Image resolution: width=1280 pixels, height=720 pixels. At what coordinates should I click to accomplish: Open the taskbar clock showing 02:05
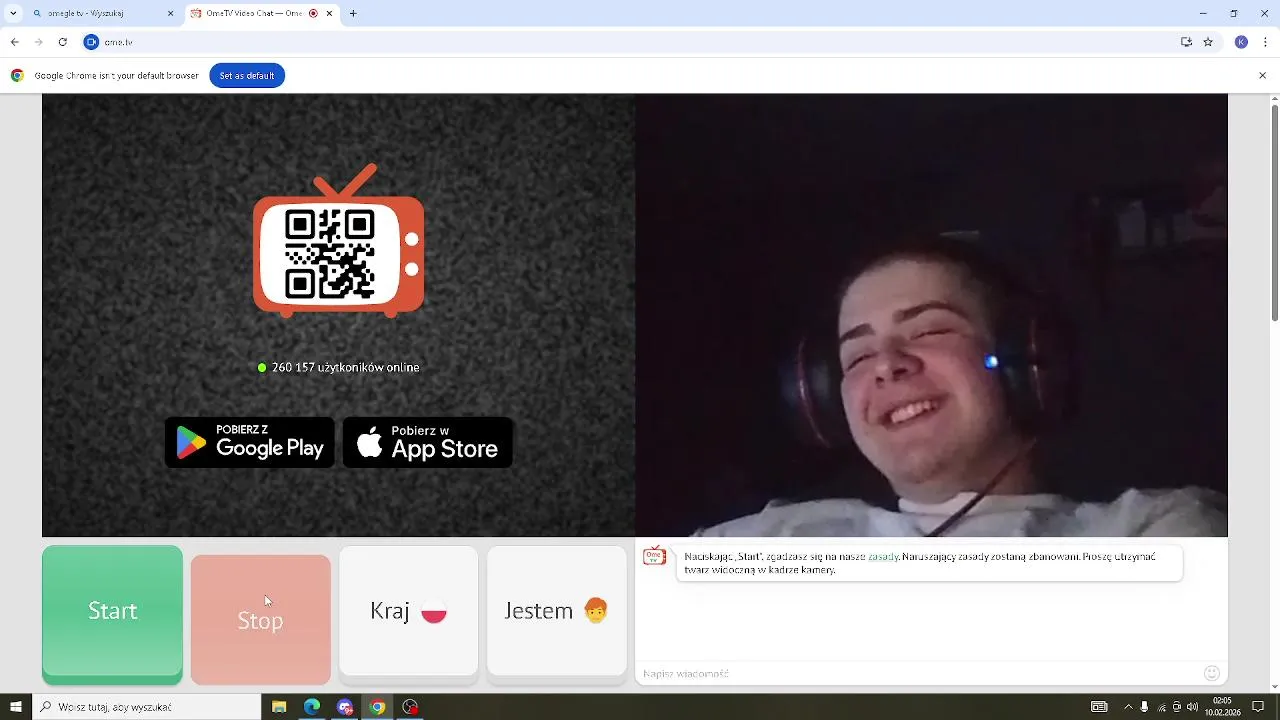(1222, 707)
